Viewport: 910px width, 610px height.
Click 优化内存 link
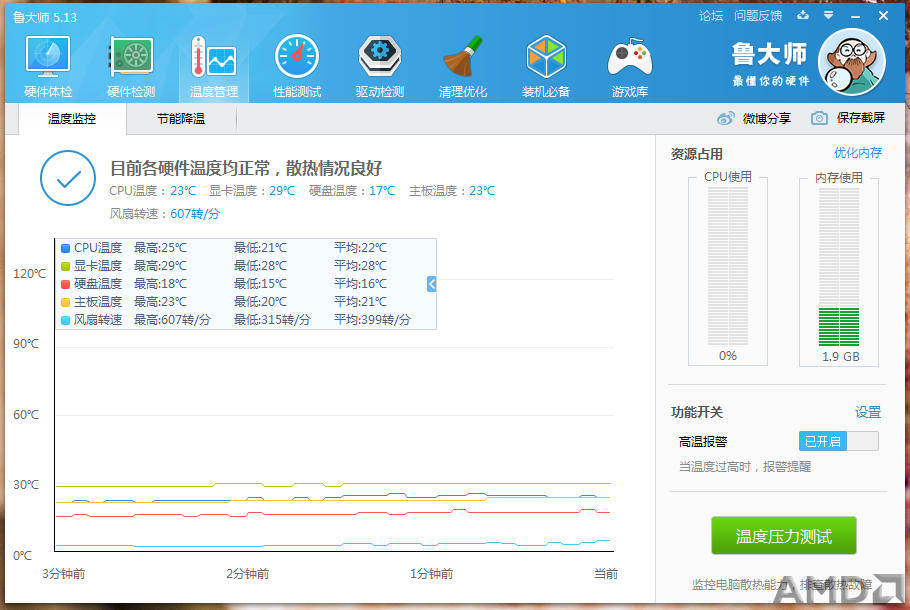(858, 153)
